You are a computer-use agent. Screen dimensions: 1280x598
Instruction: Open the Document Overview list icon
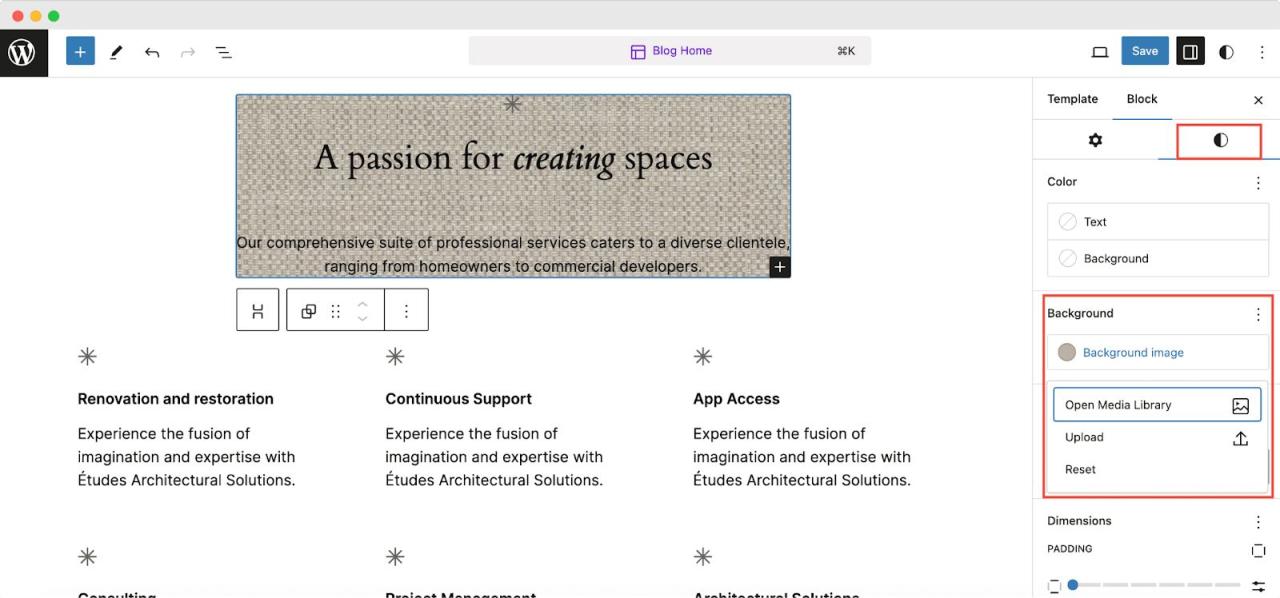224,52
